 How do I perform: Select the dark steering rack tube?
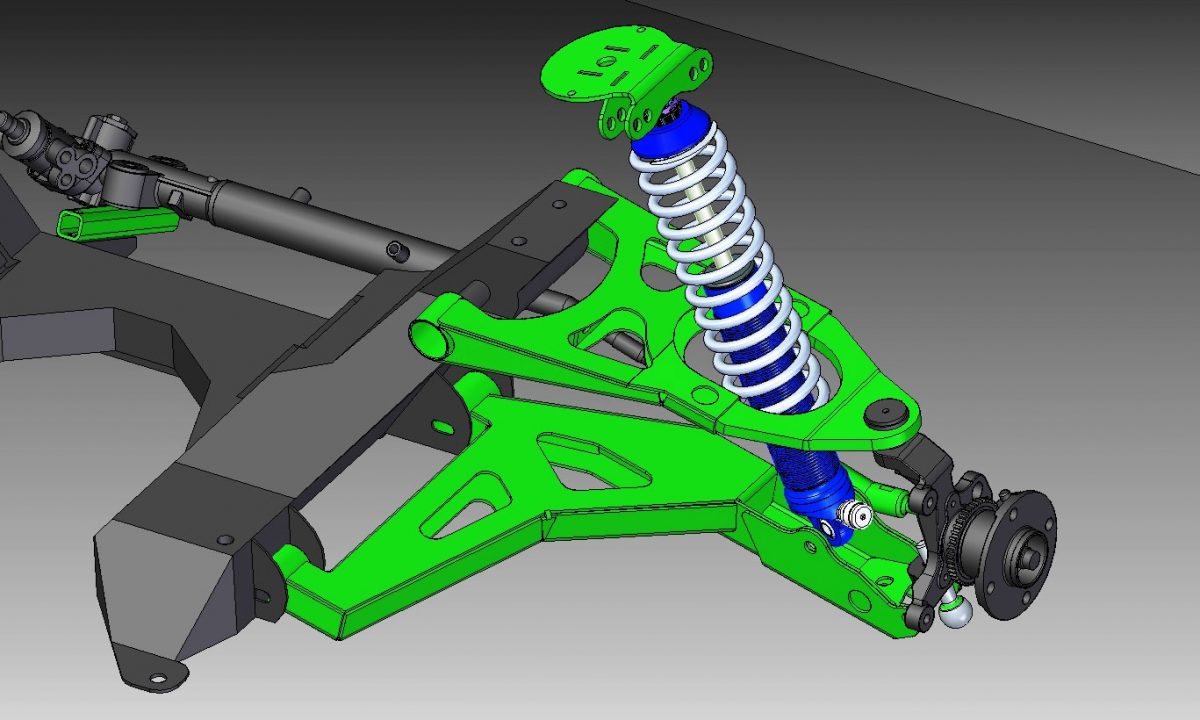point(290,215)
